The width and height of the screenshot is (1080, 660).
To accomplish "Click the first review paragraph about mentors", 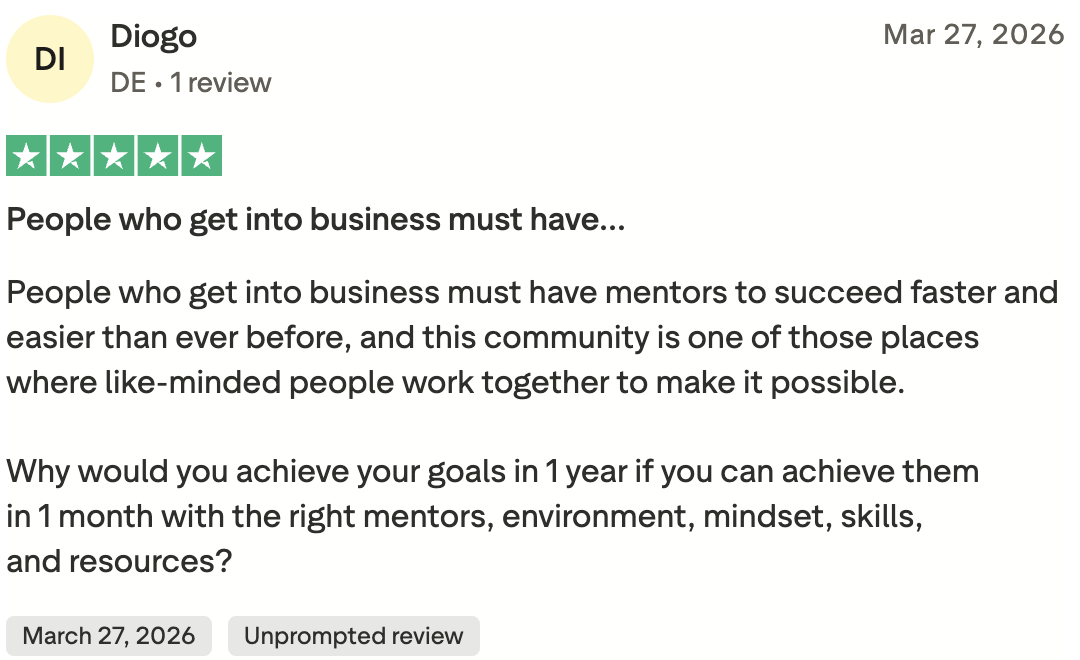I will point(532,338).
